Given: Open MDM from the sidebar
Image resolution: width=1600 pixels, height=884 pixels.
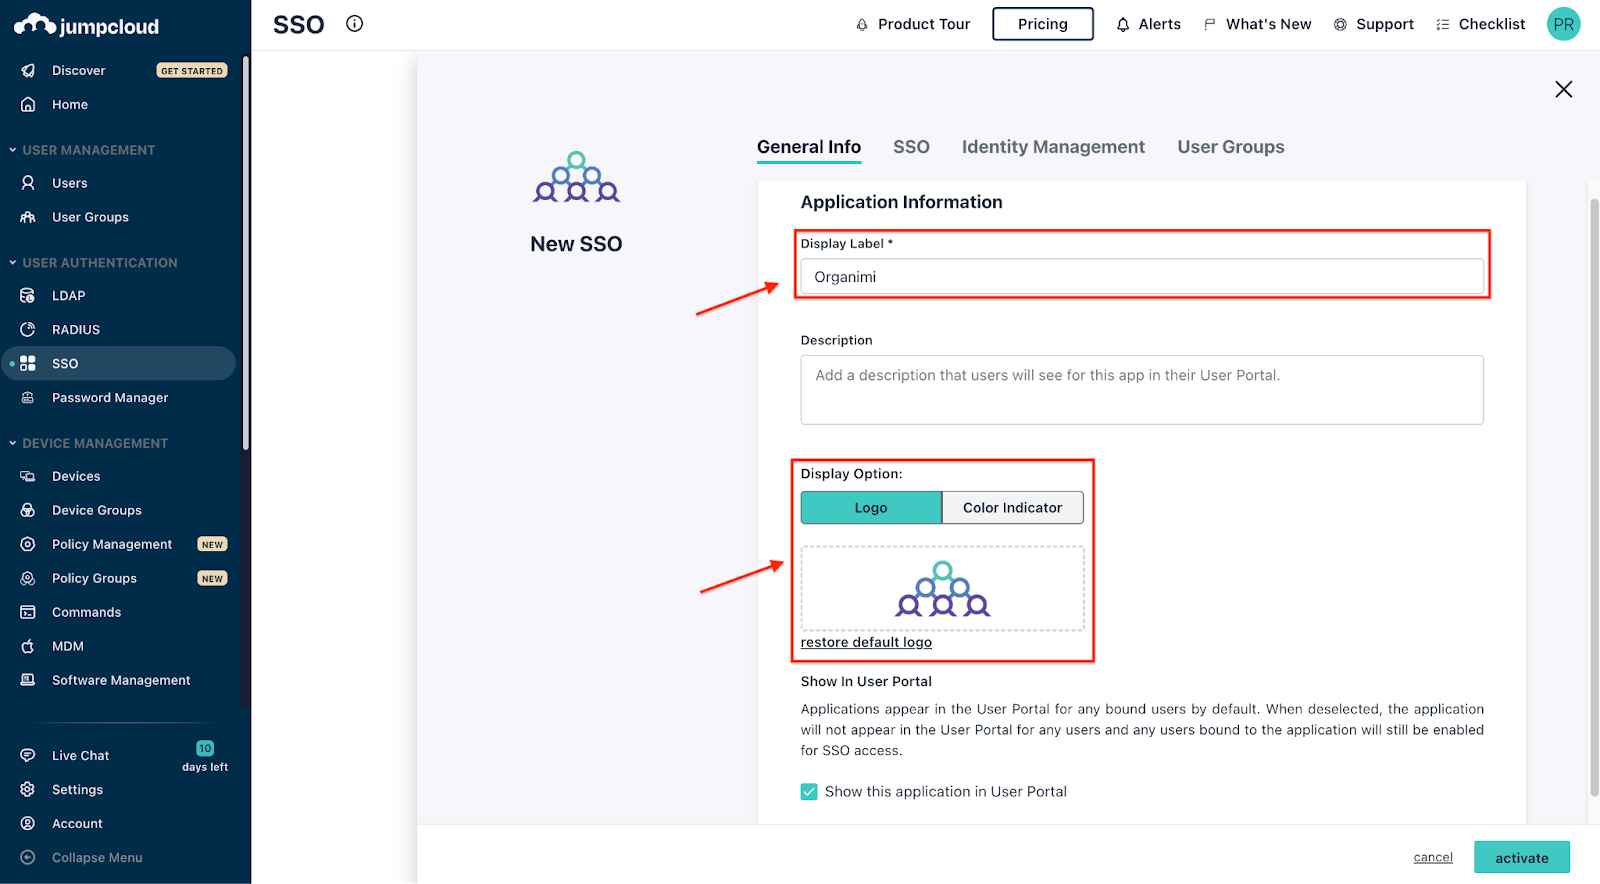Looking at the screenshot, I should 67,647.
